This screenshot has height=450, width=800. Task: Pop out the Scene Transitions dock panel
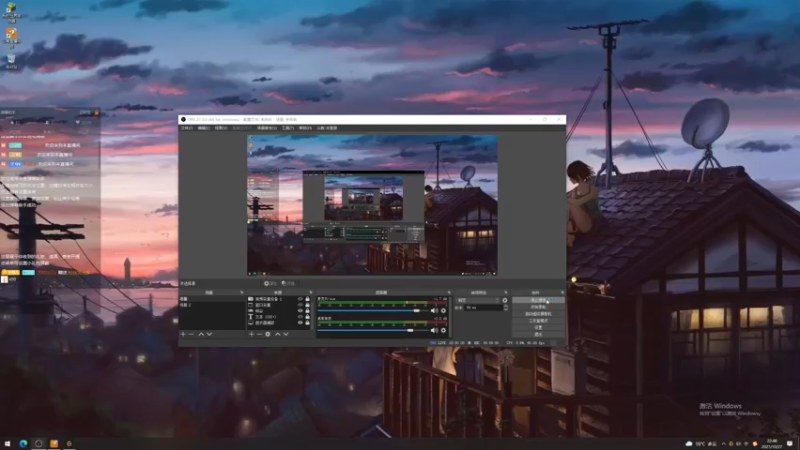tap(506, 293)
